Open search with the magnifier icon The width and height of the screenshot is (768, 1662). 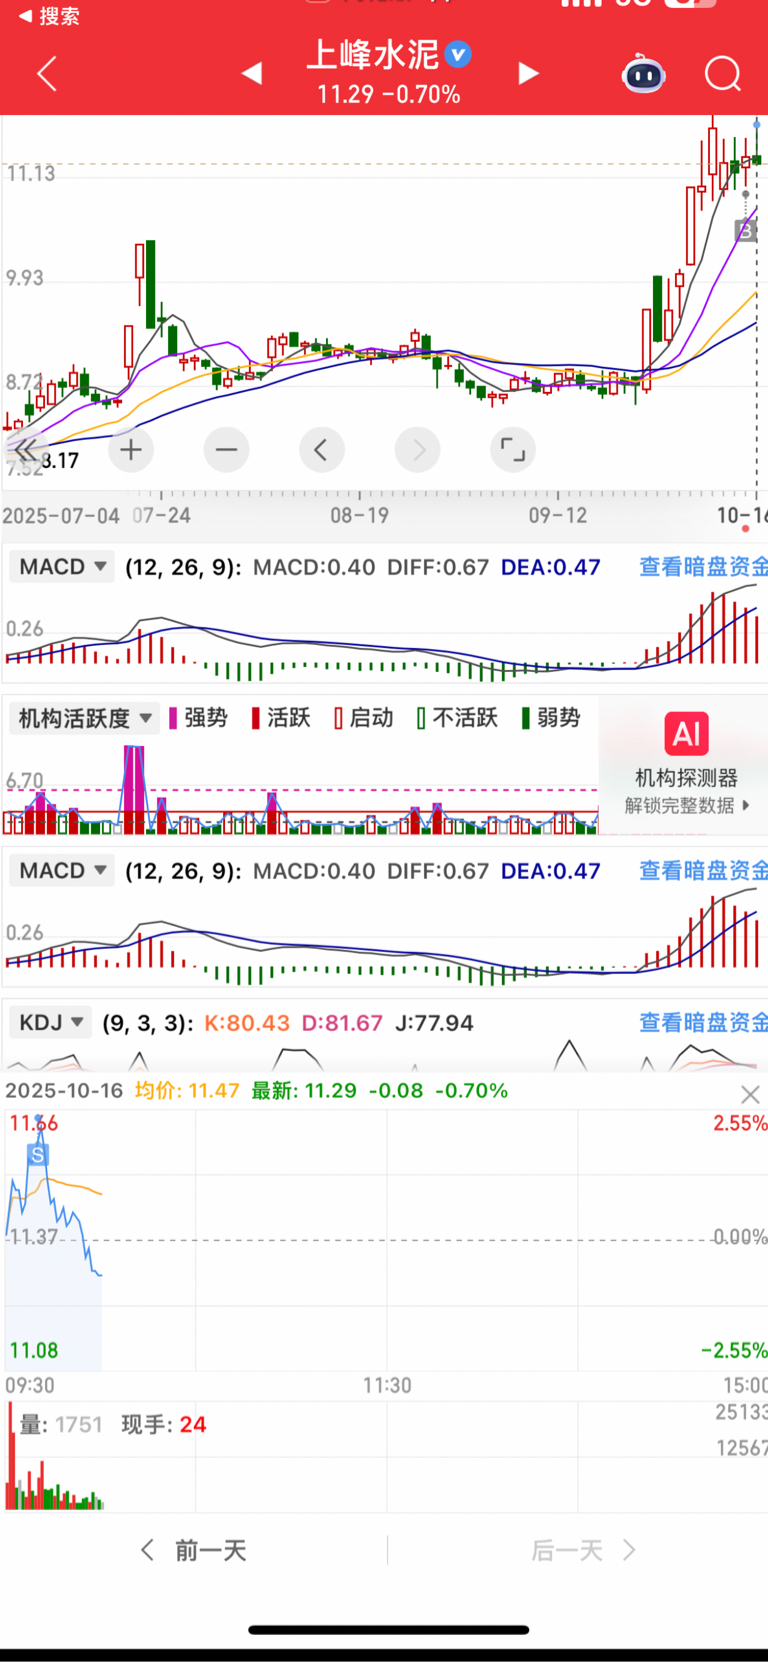point(722,74)
